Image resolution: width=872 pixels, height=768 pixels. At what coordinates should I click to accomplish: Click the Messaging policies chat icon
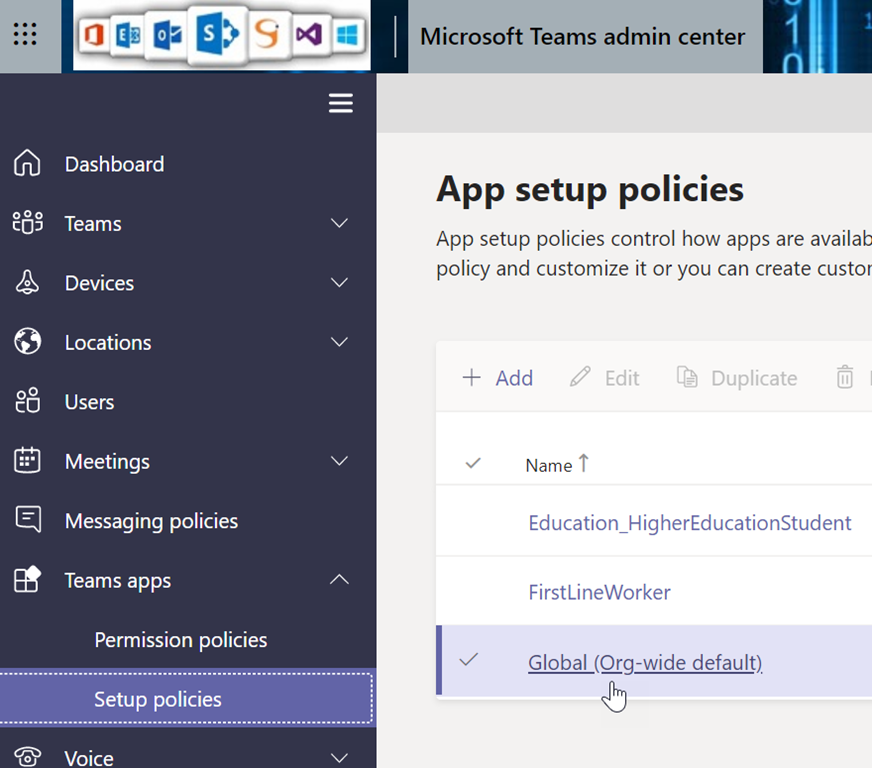click(x=28, y=520)
